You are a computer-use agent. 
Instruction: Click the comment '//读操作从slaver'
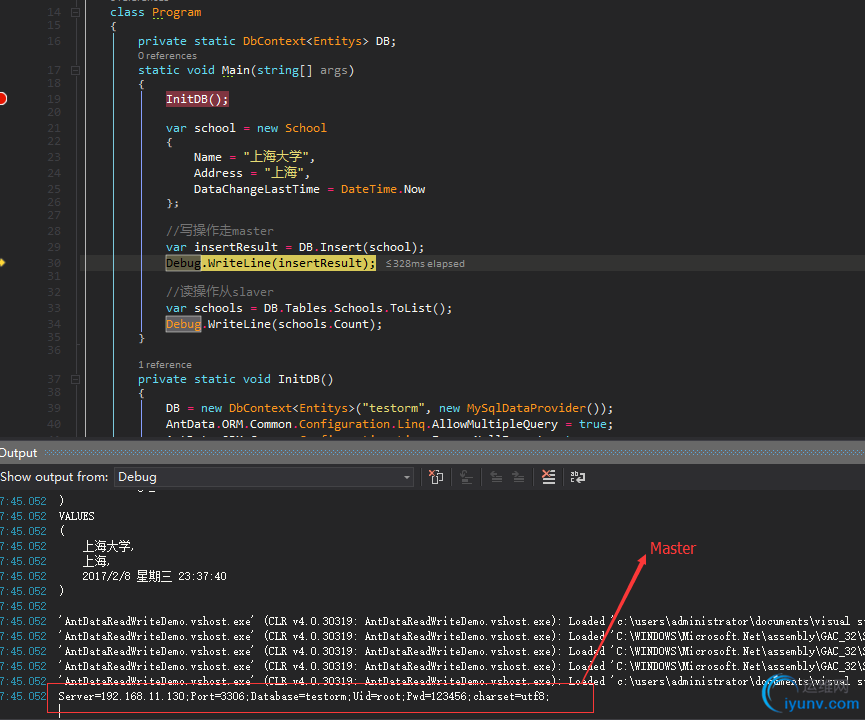click(220, 292)
